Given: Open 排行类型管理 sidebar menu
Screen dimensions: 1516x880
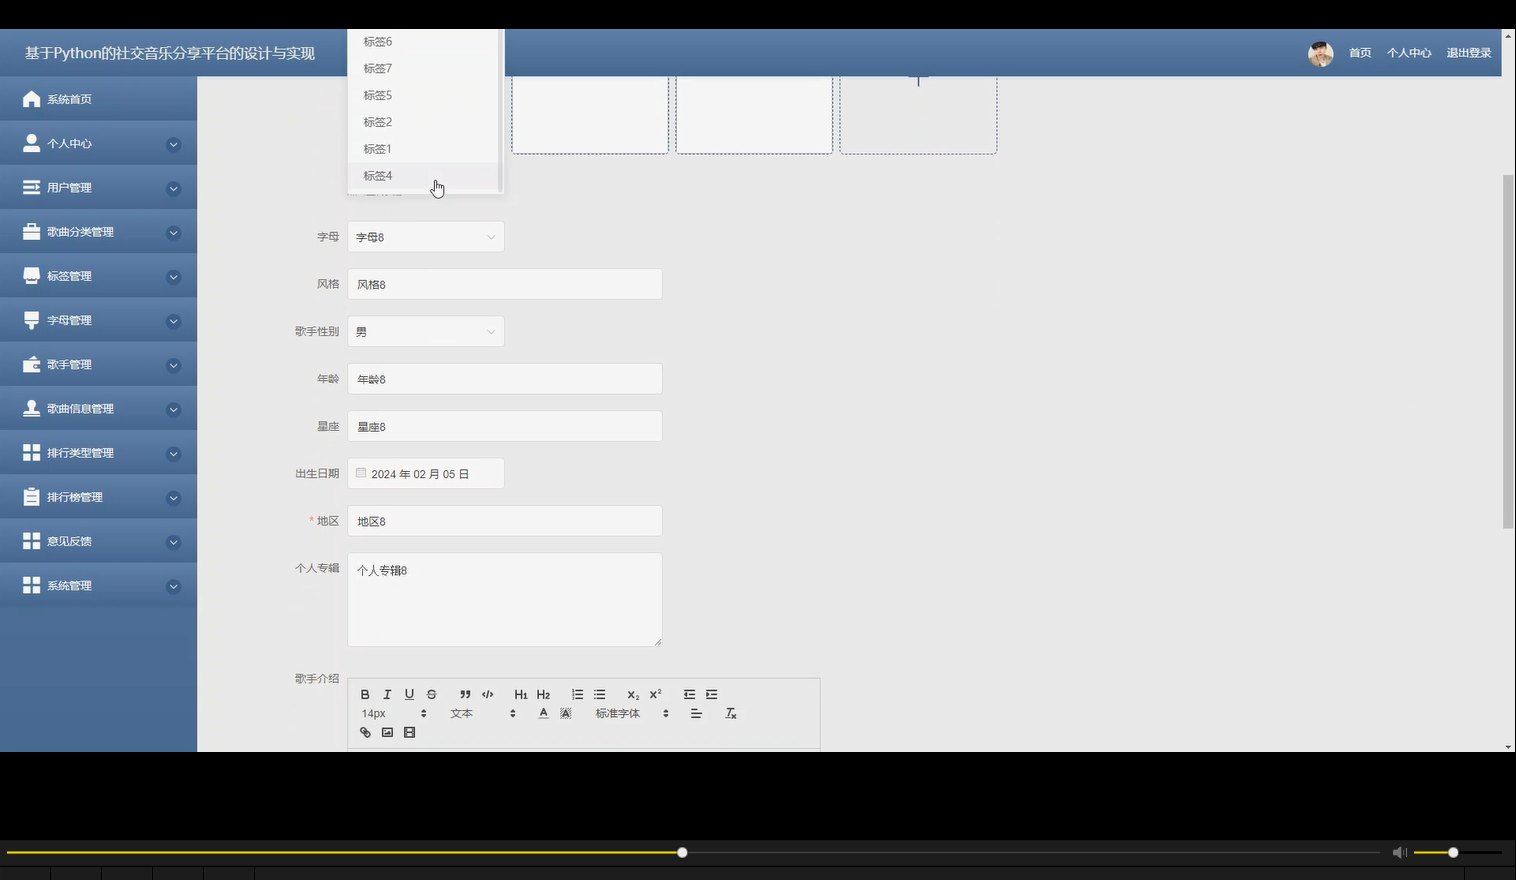Looking at the screenshot, I should (x=98, y=452).
